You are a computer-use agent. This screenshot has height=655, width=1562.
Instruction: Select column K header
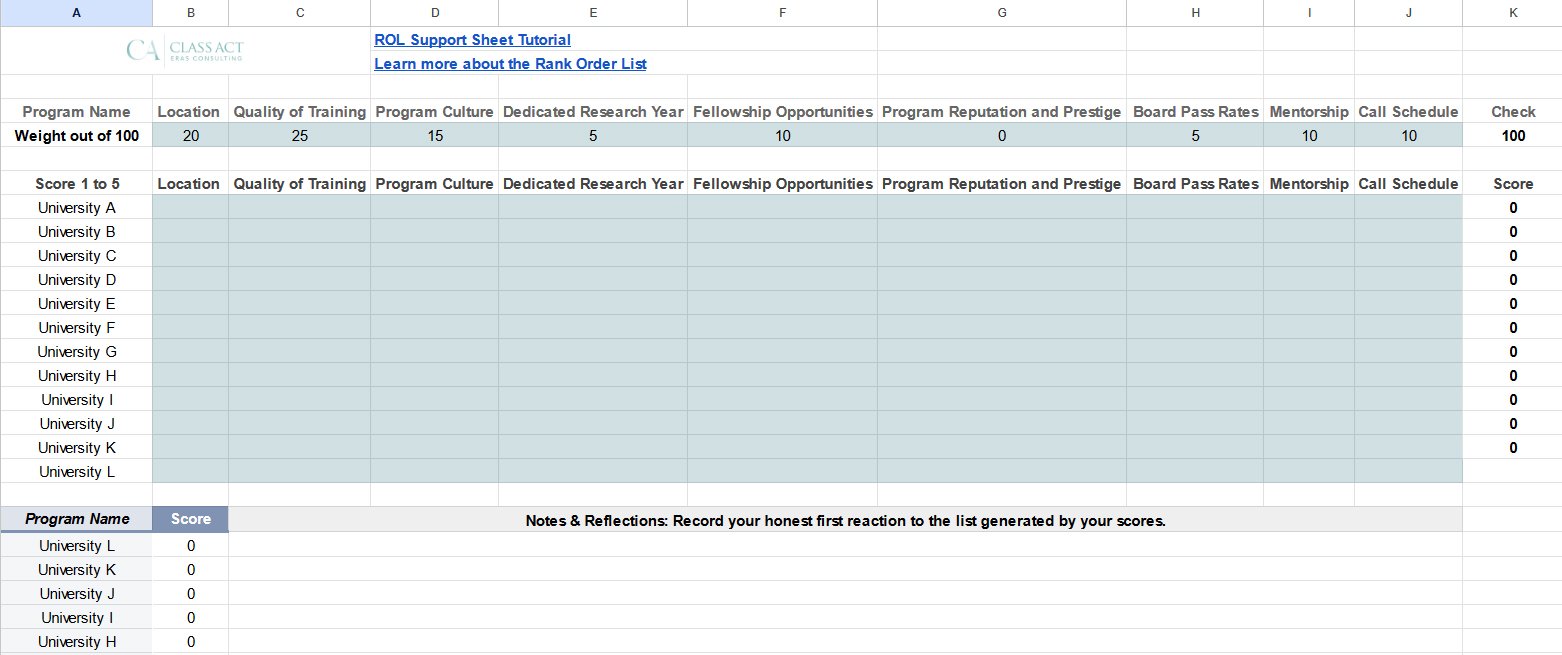[x=1513, y=12]
